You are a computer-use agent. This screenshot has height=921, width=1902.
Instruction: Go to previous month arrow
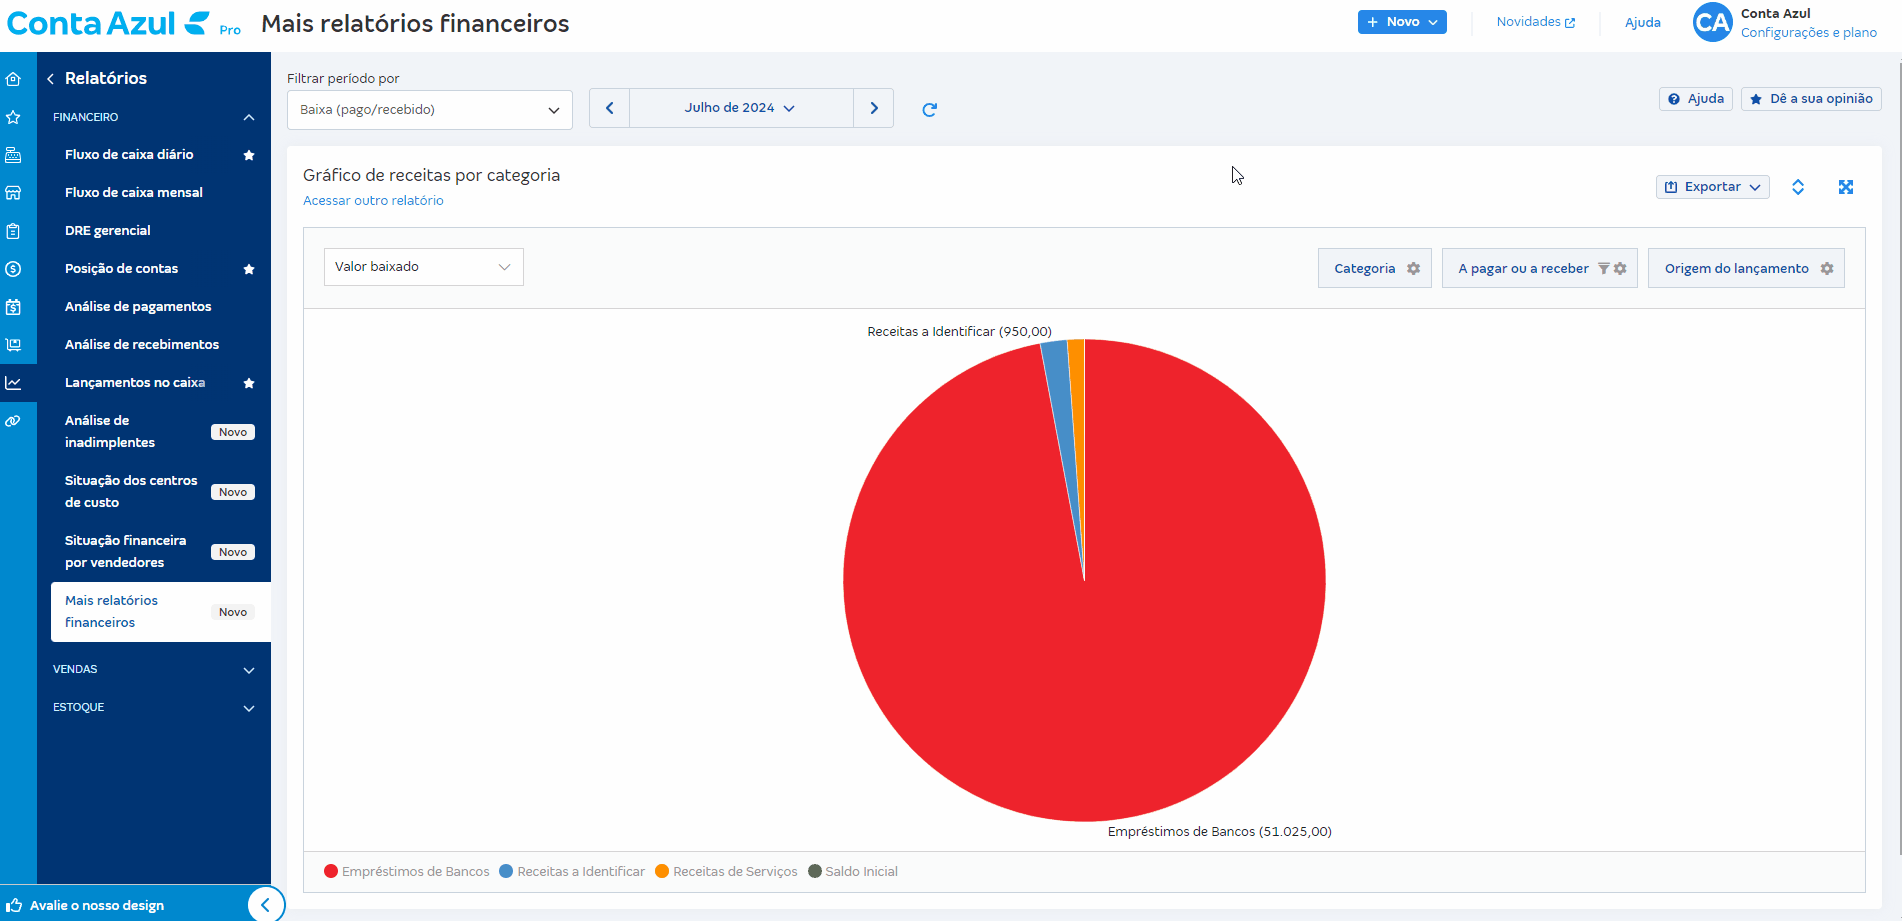point(609,108)
